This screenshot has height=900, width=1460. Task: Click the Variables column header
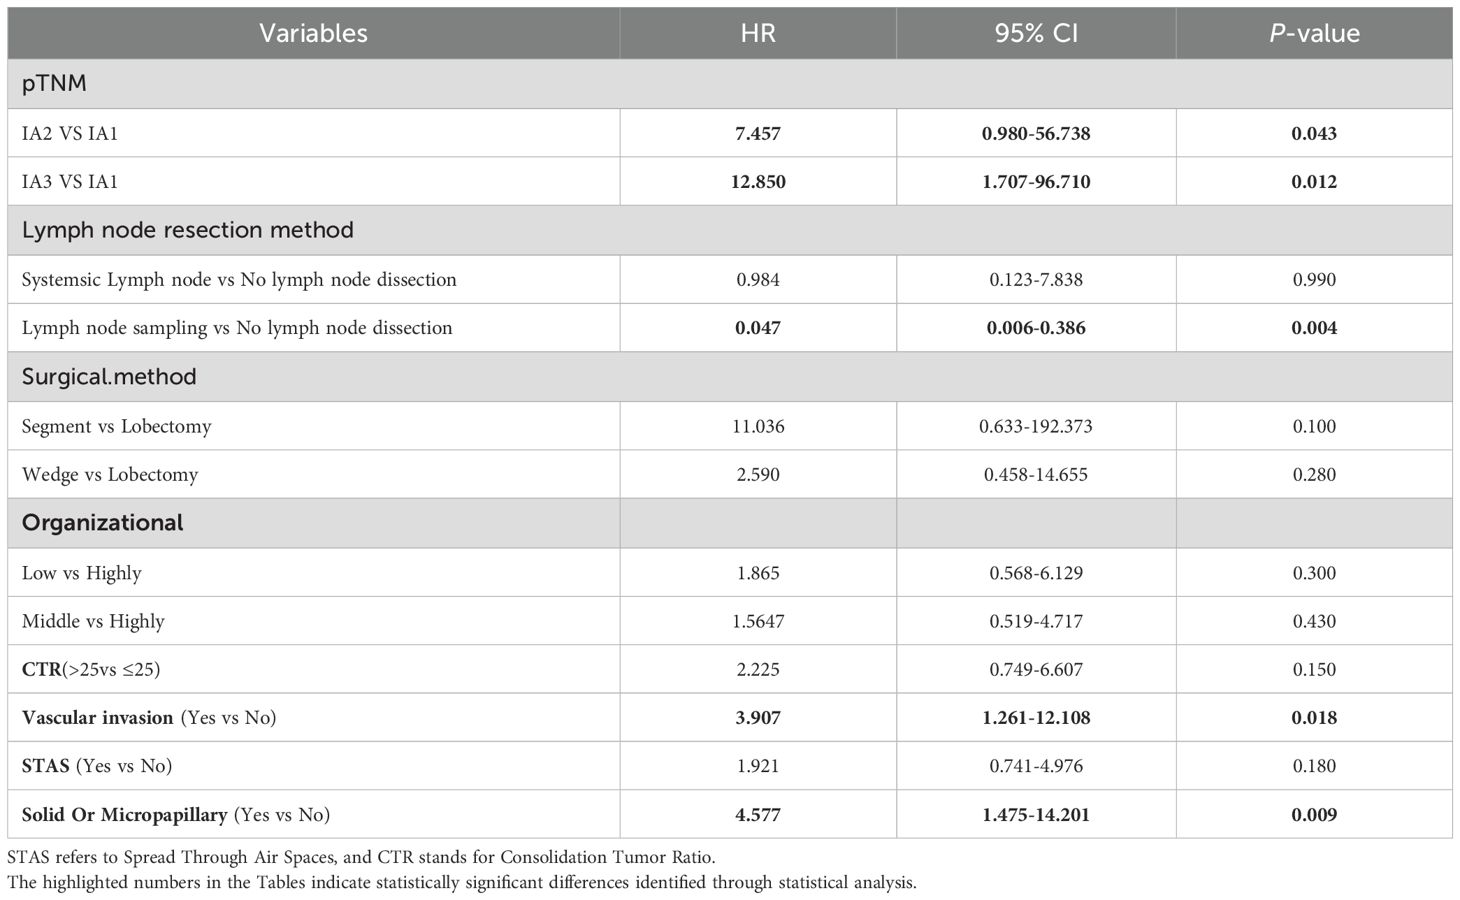click(313, 33)
